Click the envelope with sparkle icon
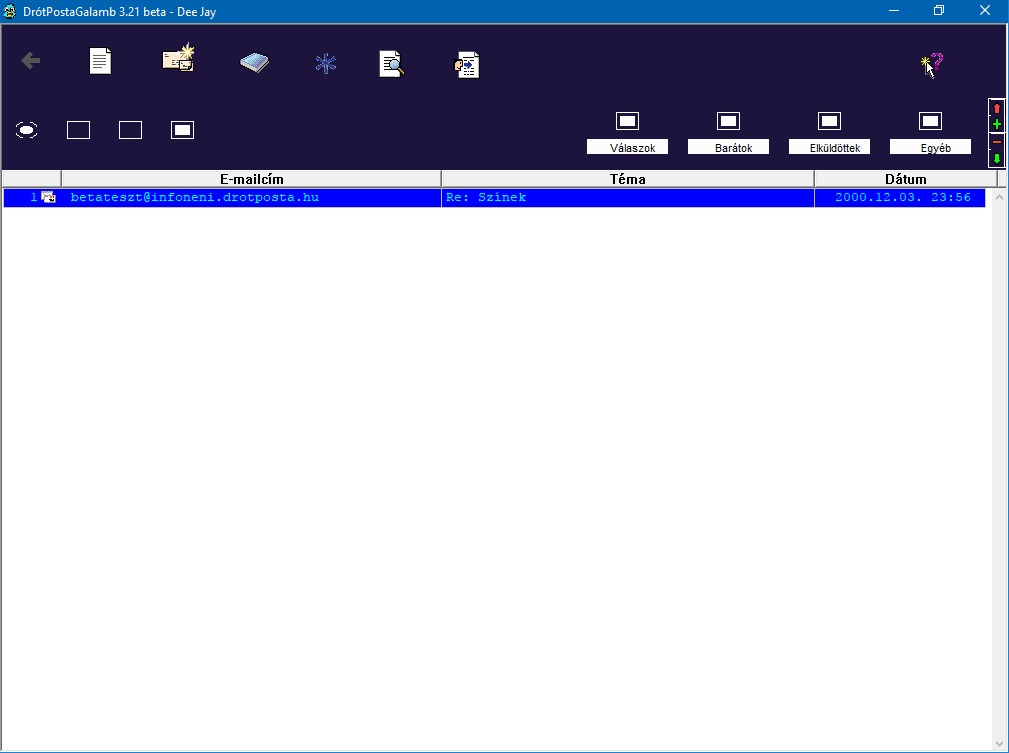Viewport: 1009px width, 753px height. point(178,60)
